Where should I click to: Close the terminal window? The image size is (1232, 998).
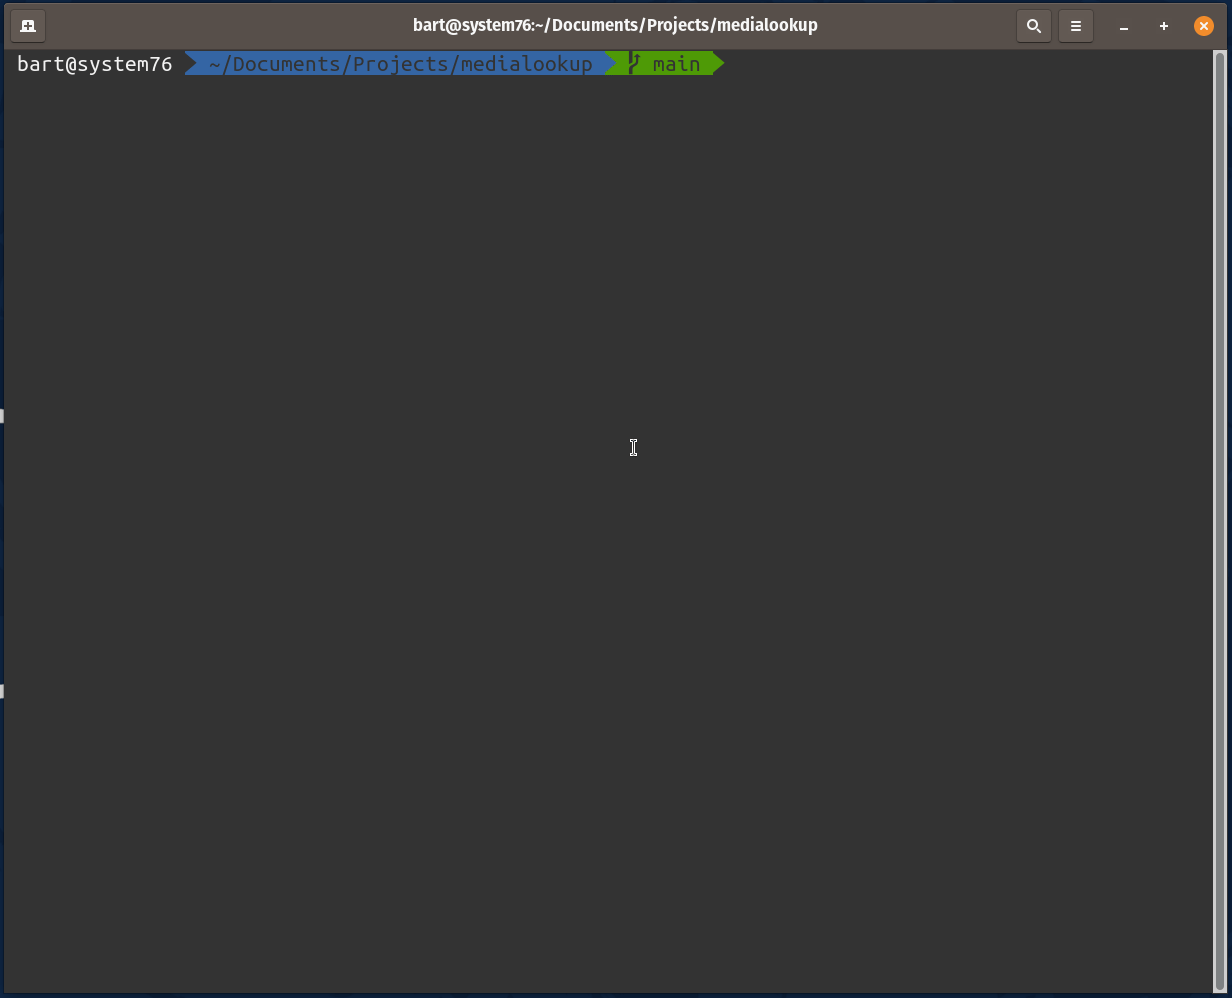coord(1204,26)
